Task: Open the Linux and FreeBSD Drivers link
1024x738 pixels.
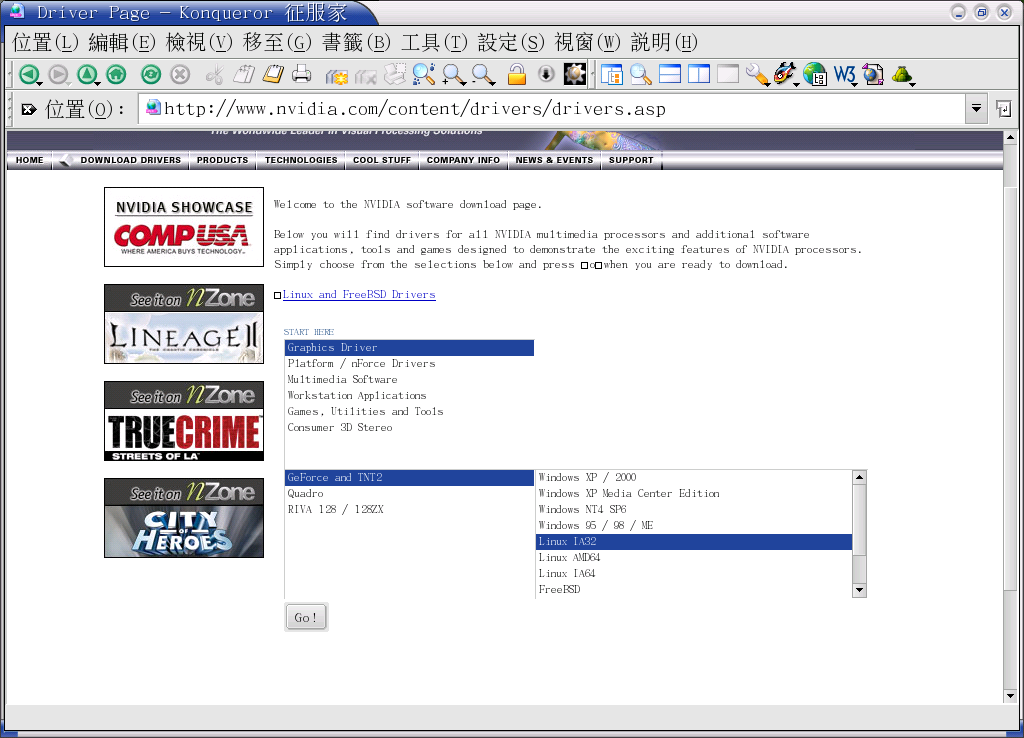Action: point(359,295)
